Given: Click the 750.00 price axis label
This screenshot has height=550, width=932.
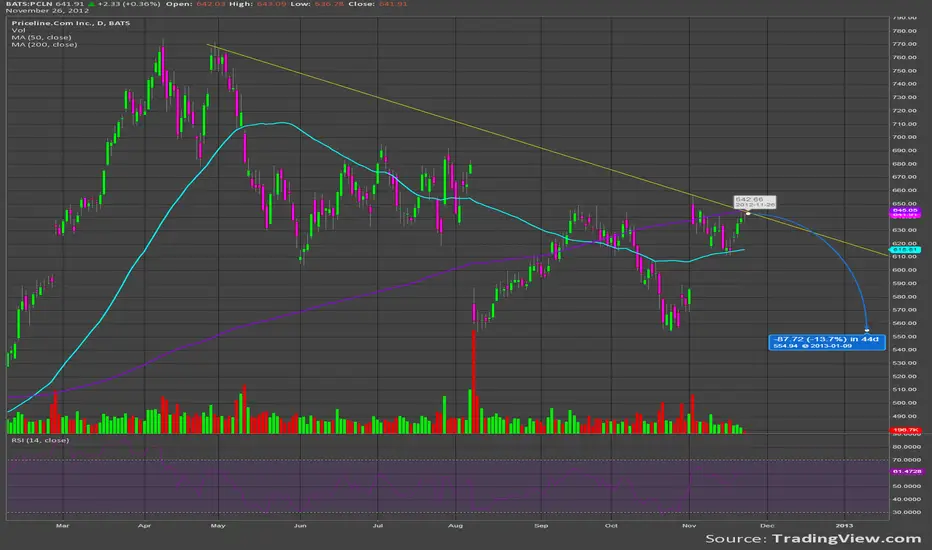Looking at the screenshot, I should coord(904,71).
